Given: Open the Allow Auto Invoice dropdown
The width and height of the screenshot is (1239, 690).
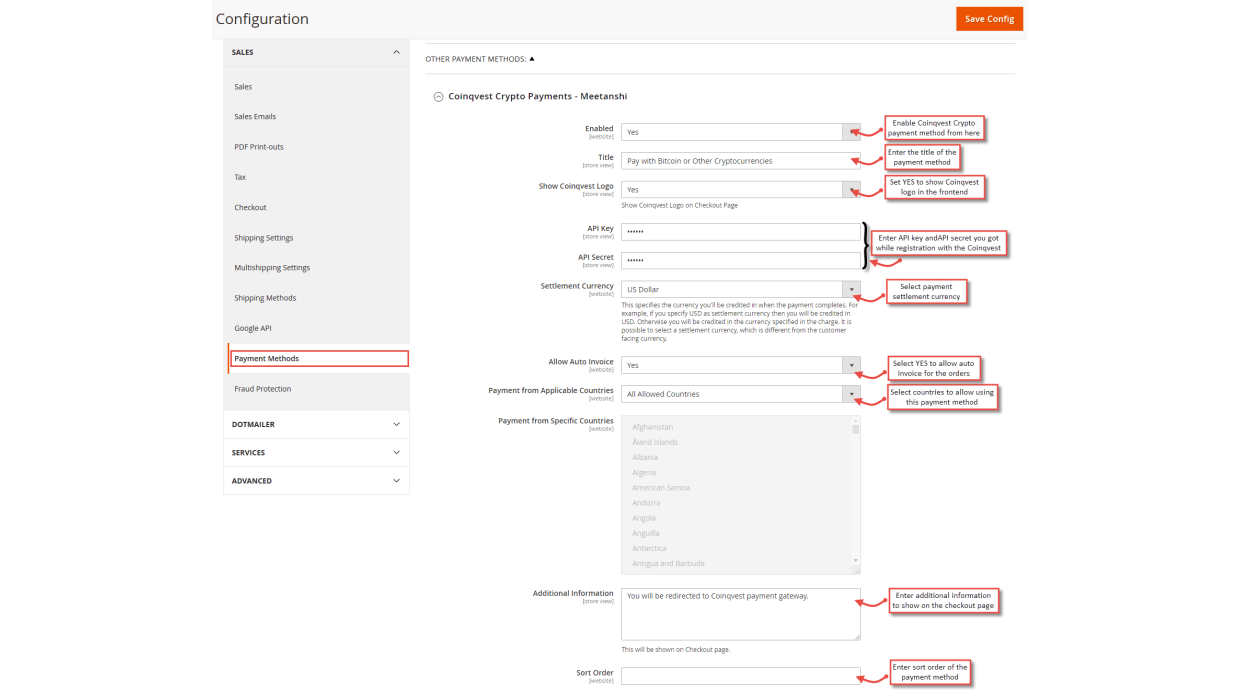Looking at the screenshot, I should coord(851,364).
